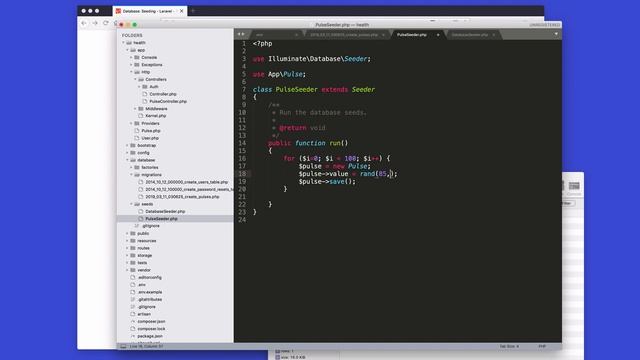Click the tests folder icon
The width and height of the screenshot is (640, 360).
tap(133, 263)
